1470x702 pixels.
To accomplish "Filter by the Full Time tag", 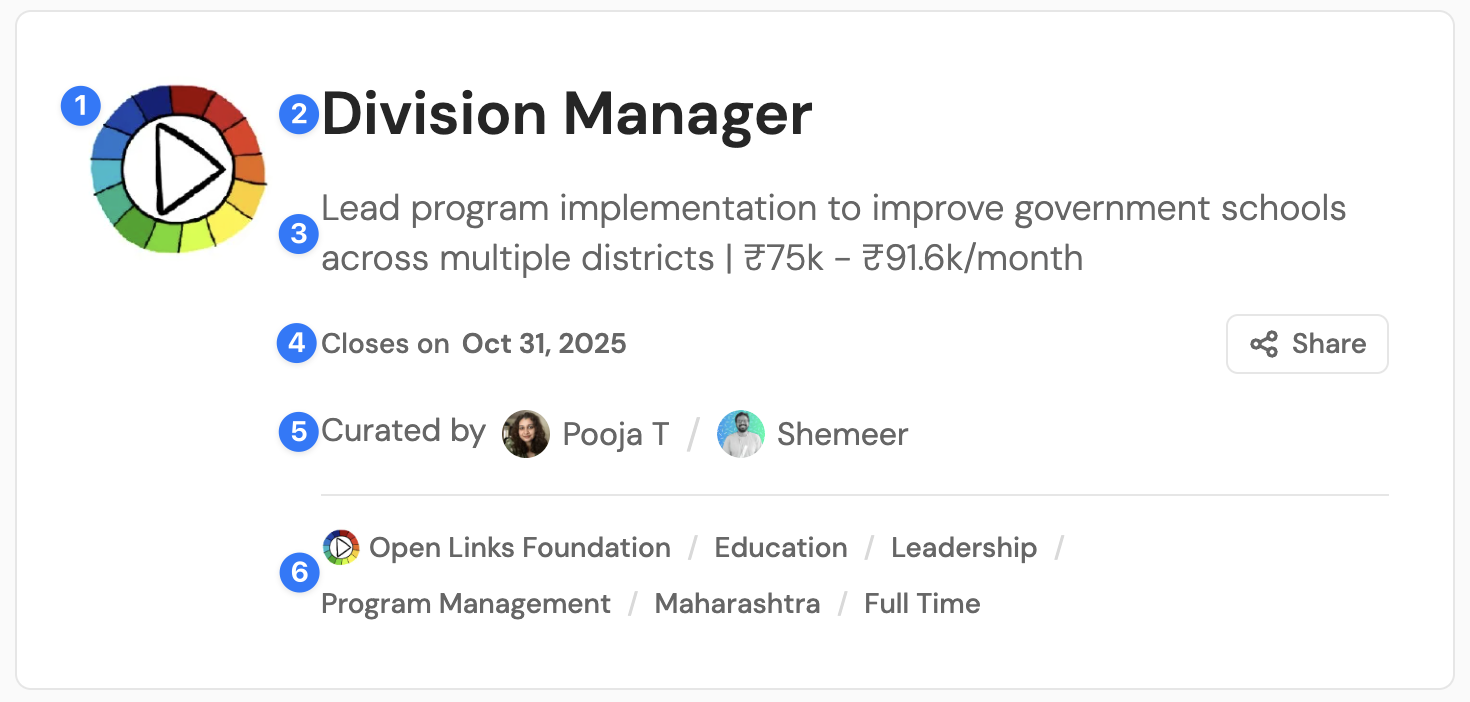I will pos(922,604).
